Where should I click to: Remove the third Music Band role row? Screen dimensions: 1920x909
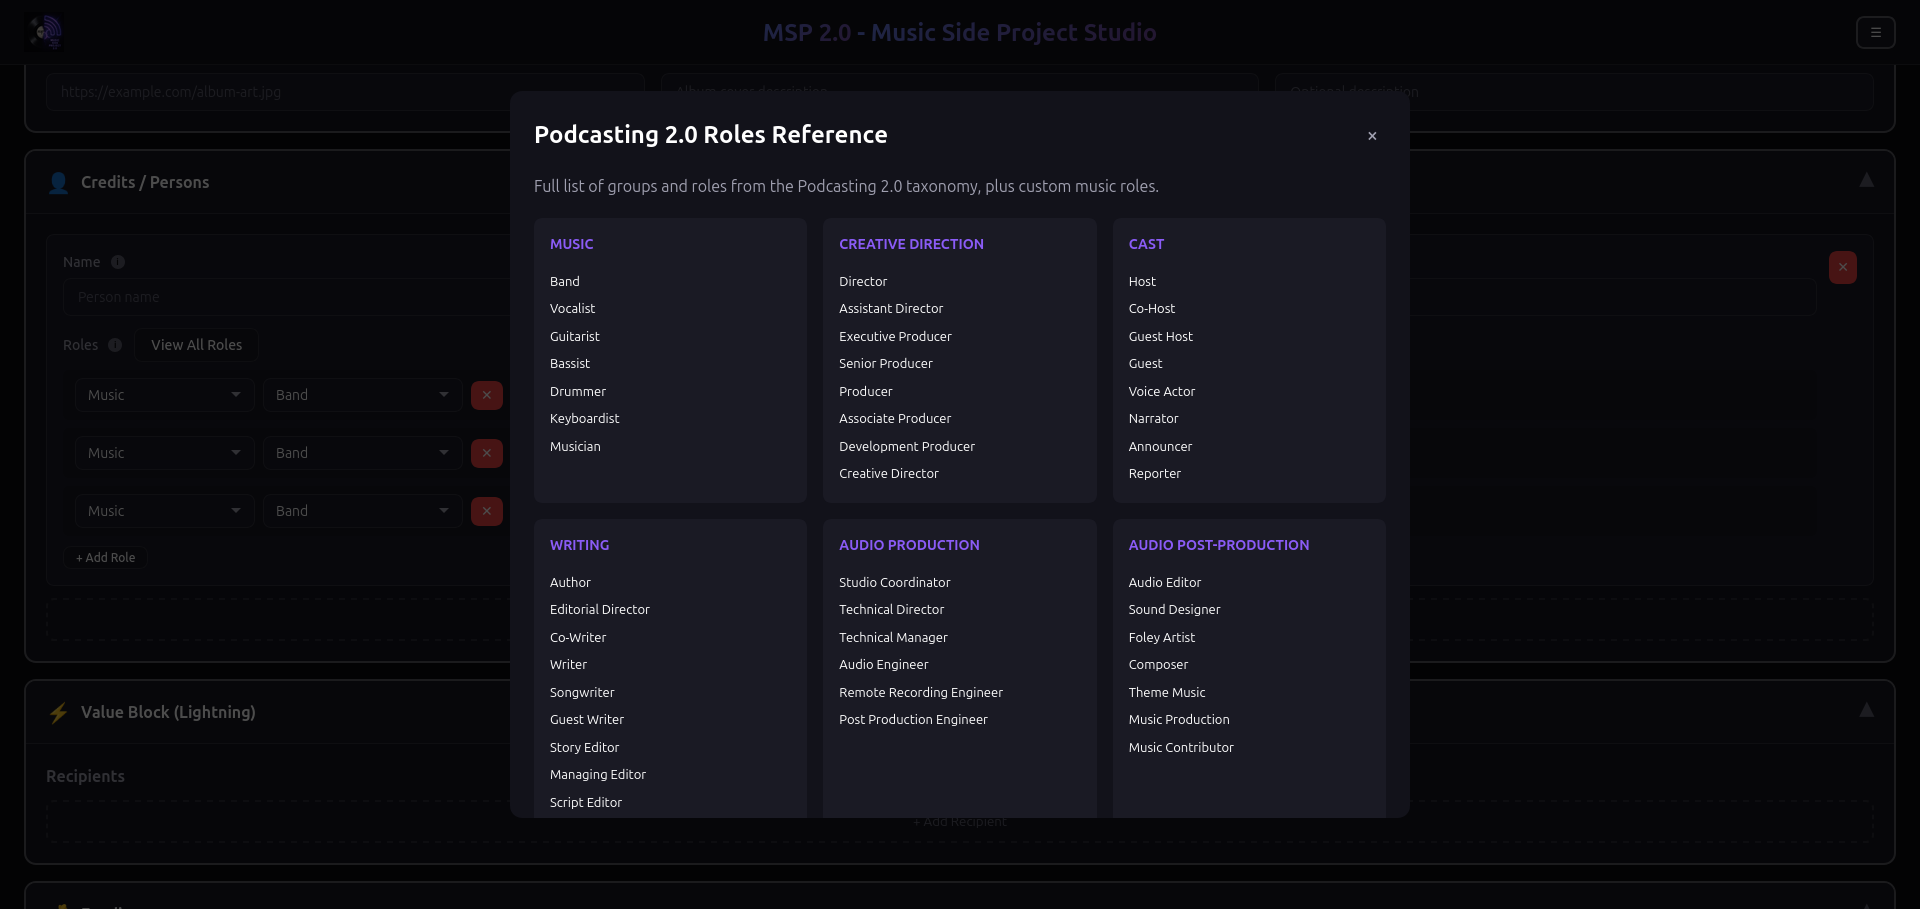pos(486,511)
